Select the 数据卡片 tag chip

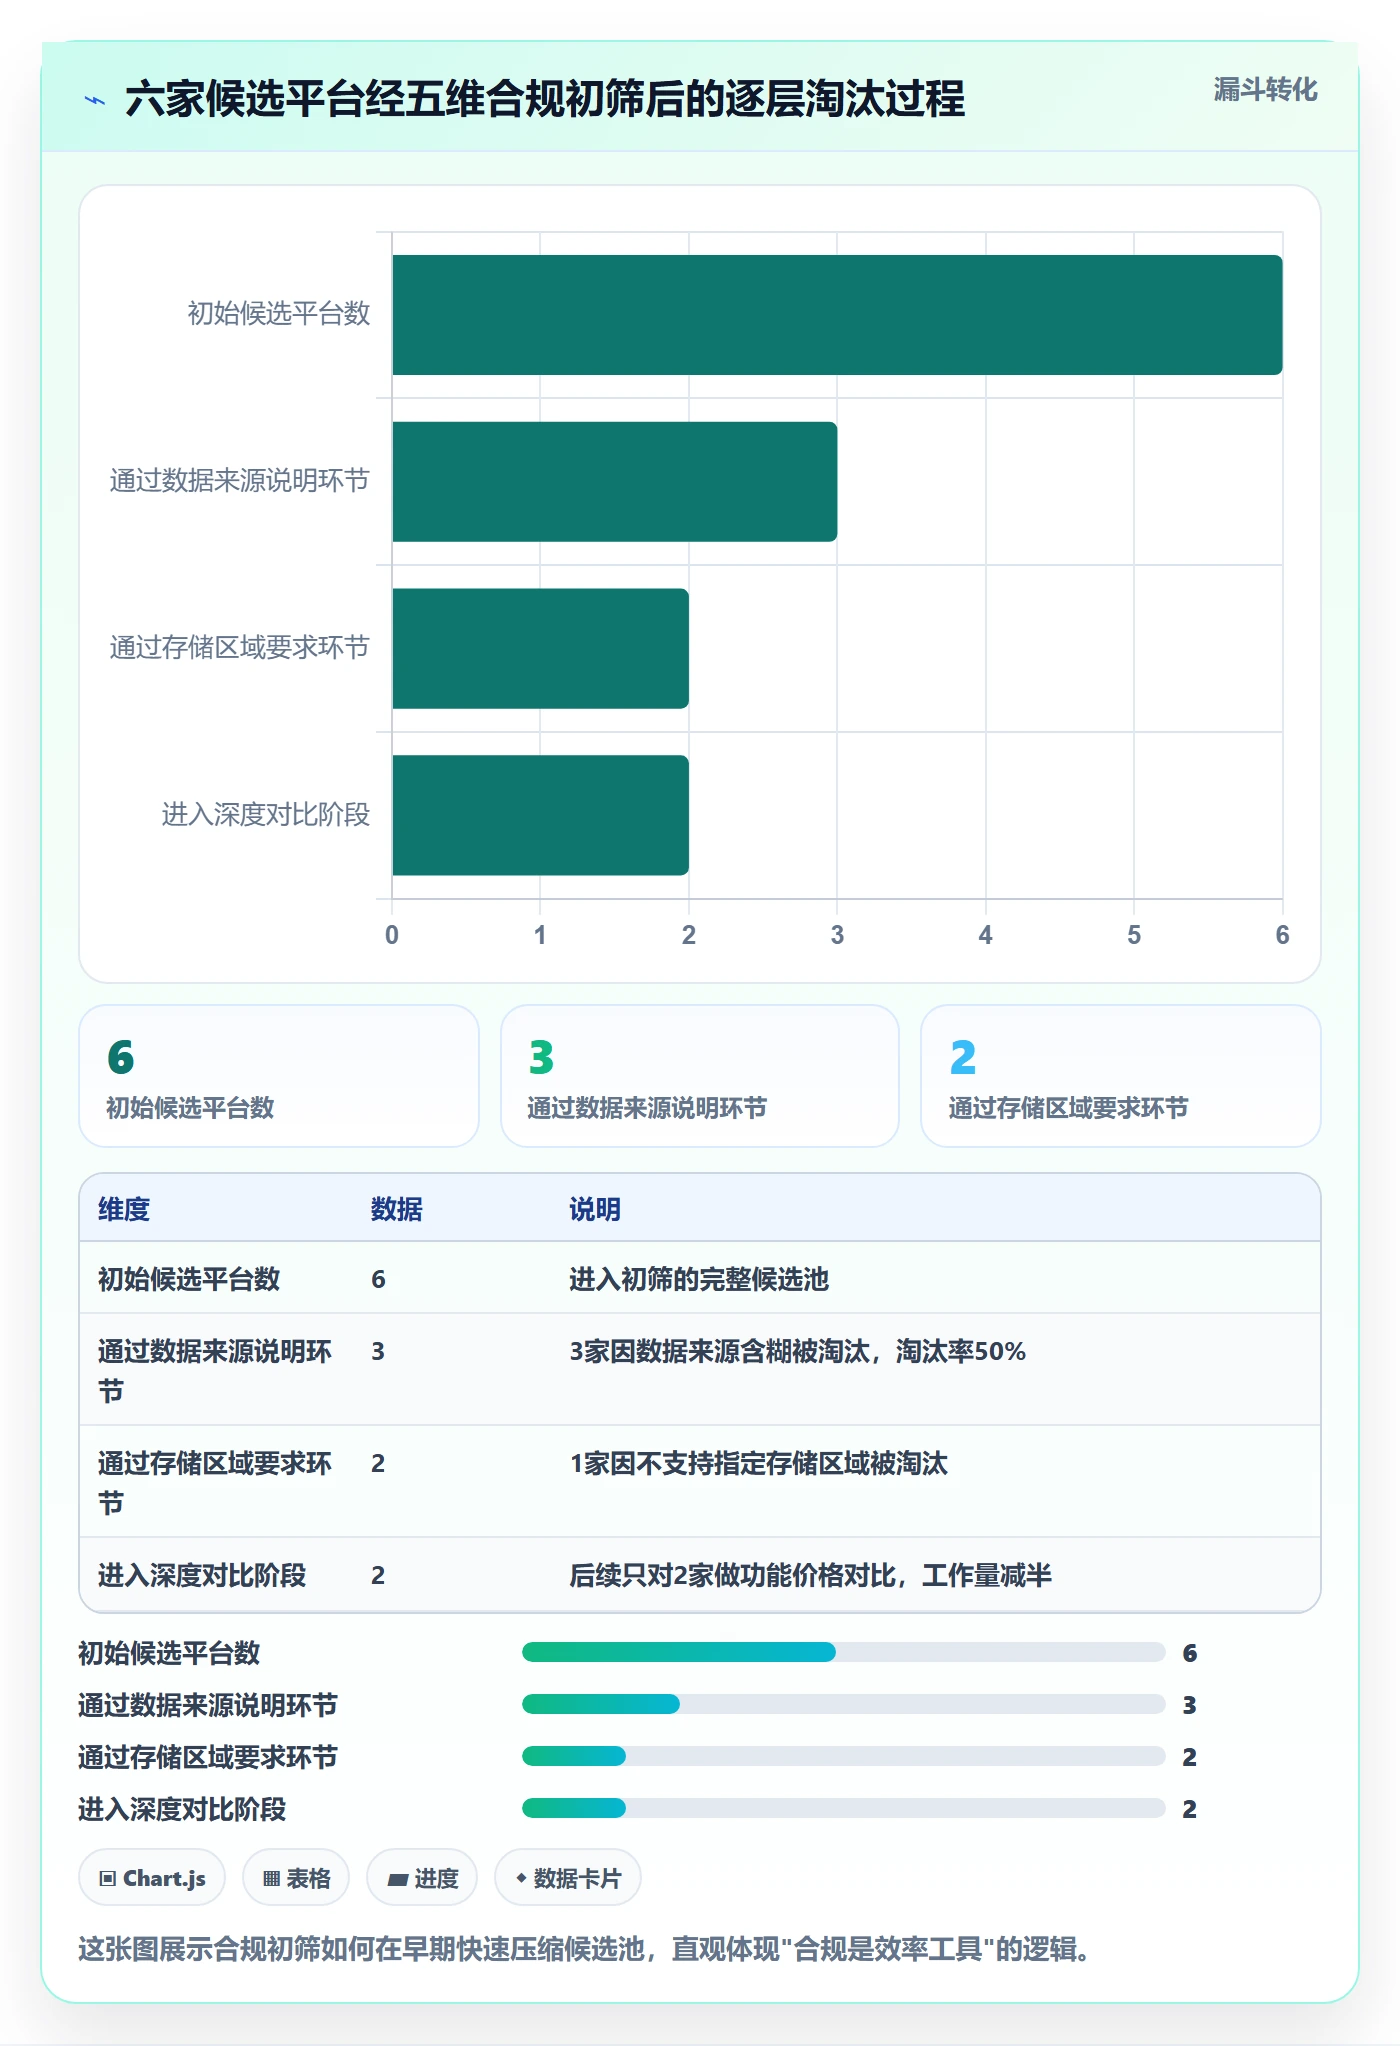(568, 1878)
